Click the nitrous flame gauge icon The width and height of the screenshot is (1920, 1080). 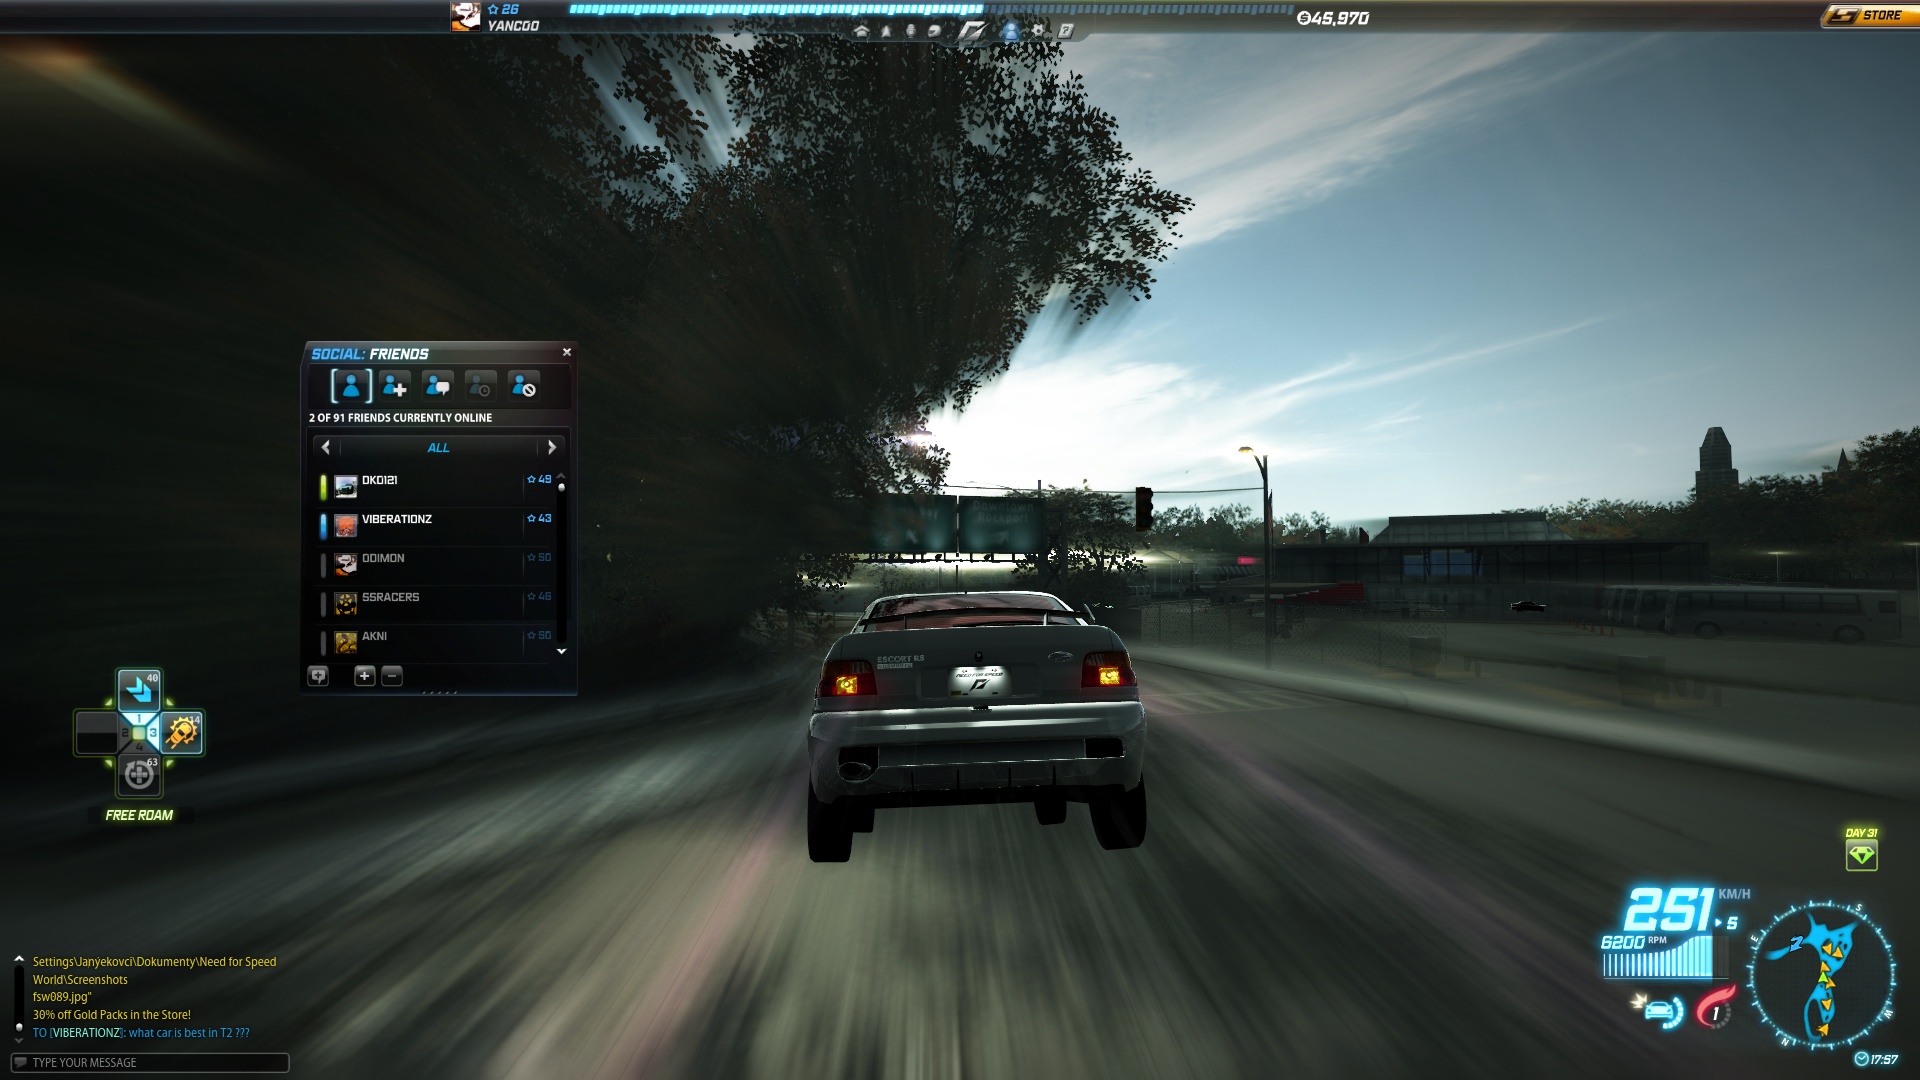pyautogui.click(x=1715, y=1008)
